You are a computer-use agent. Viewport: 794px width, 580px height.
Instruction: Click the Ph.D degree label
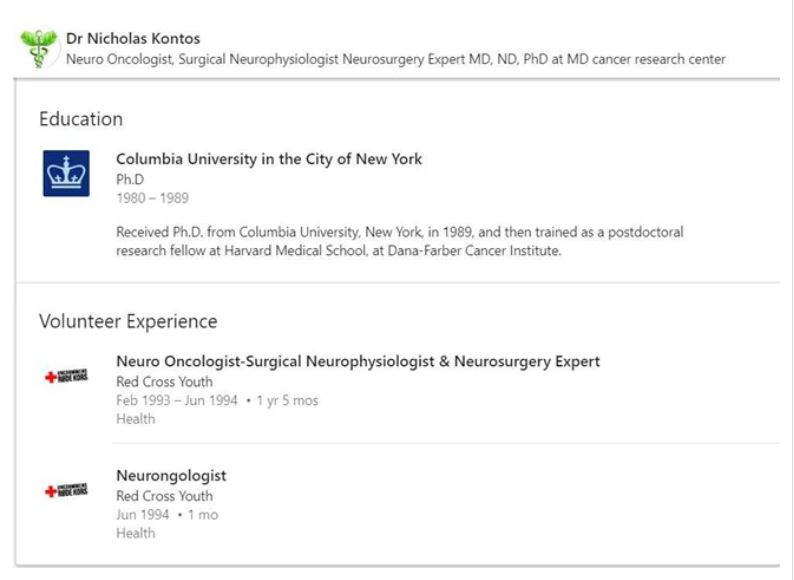point(131,179)
